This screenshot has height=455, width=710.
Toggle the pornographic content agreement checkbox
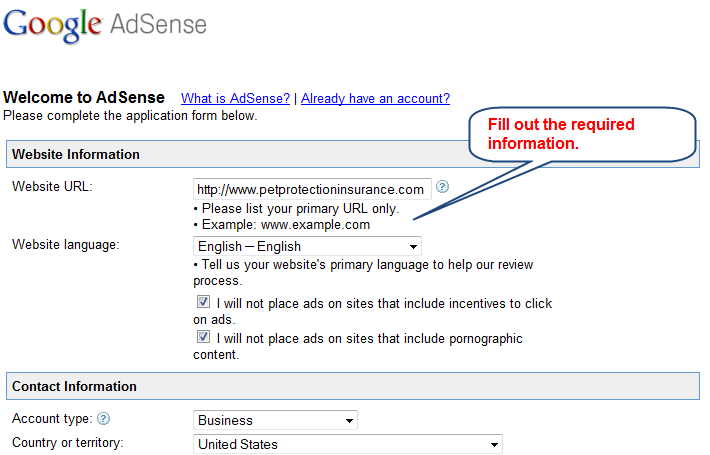pos(203,337)
